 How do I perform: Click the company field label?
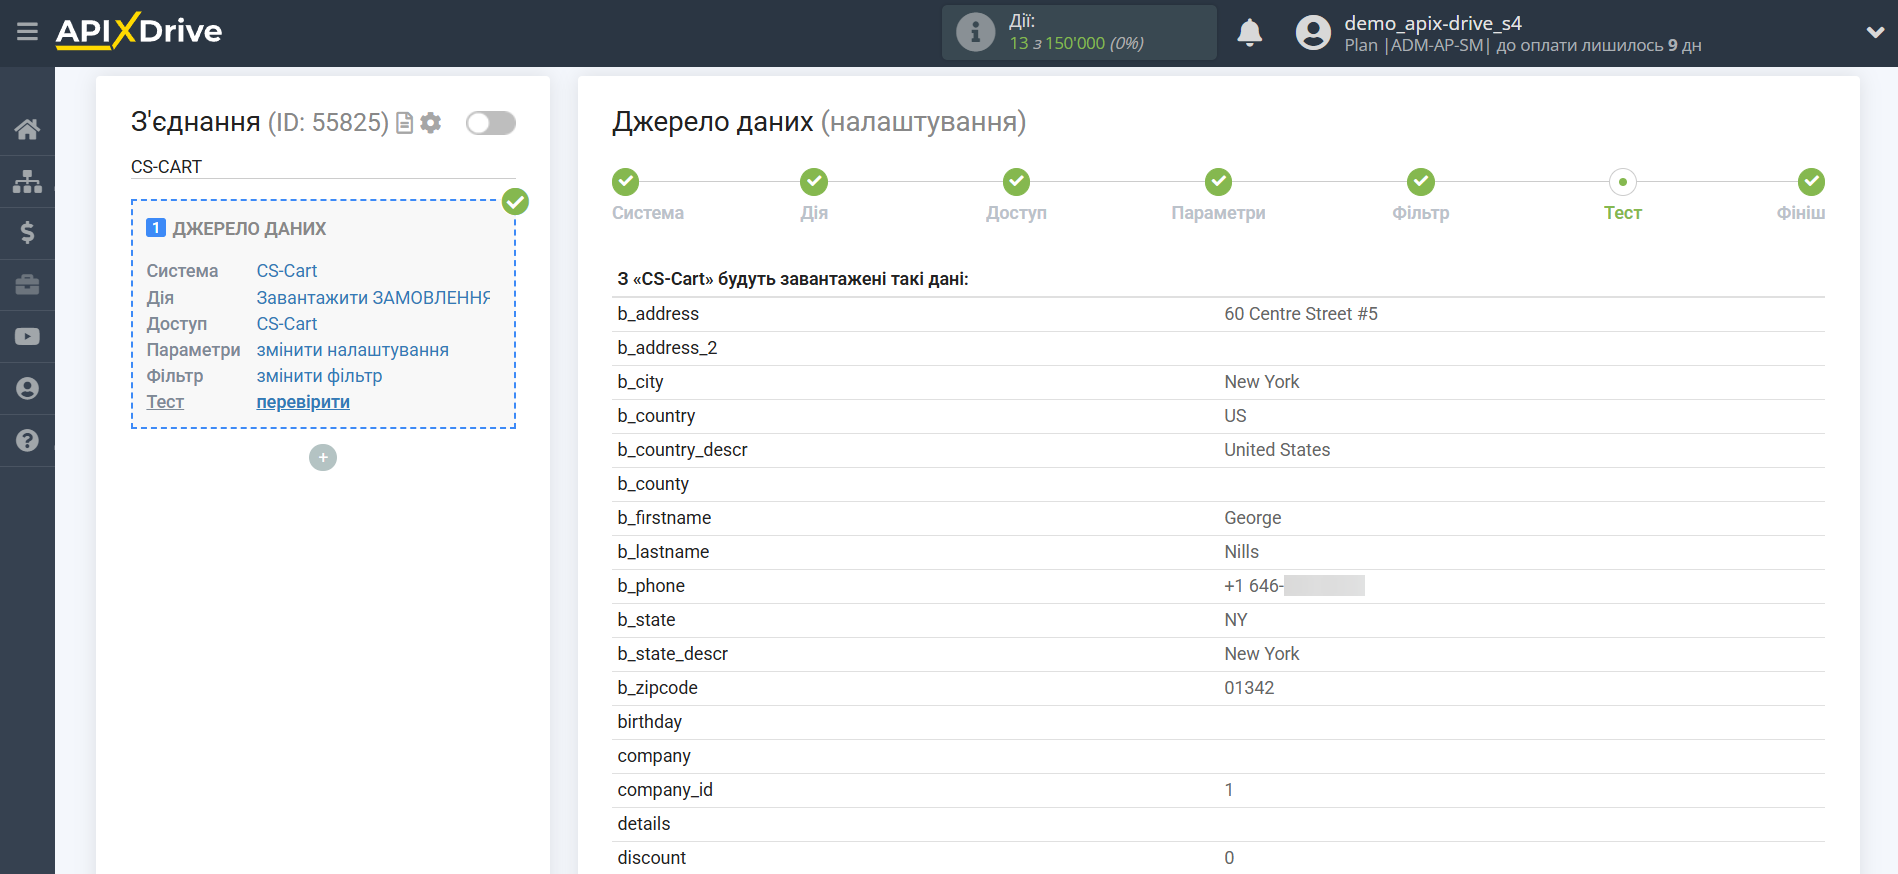click(654, 756)
